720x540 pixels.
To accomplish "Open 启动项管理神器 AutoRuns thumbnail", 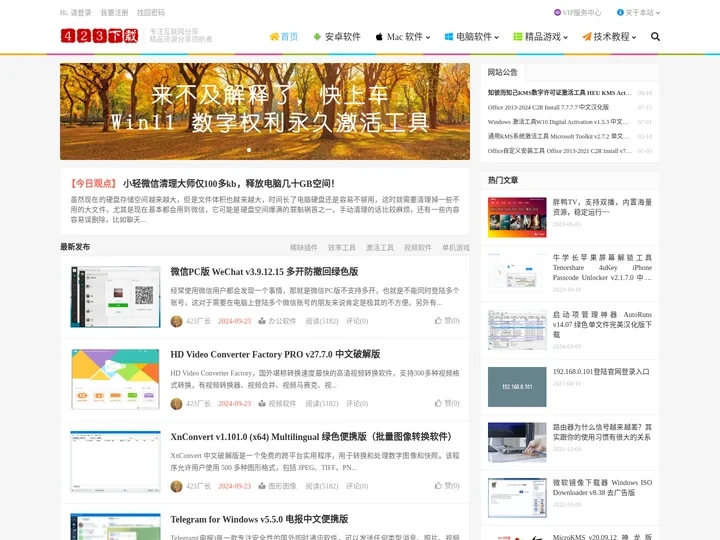I will 517,330.
